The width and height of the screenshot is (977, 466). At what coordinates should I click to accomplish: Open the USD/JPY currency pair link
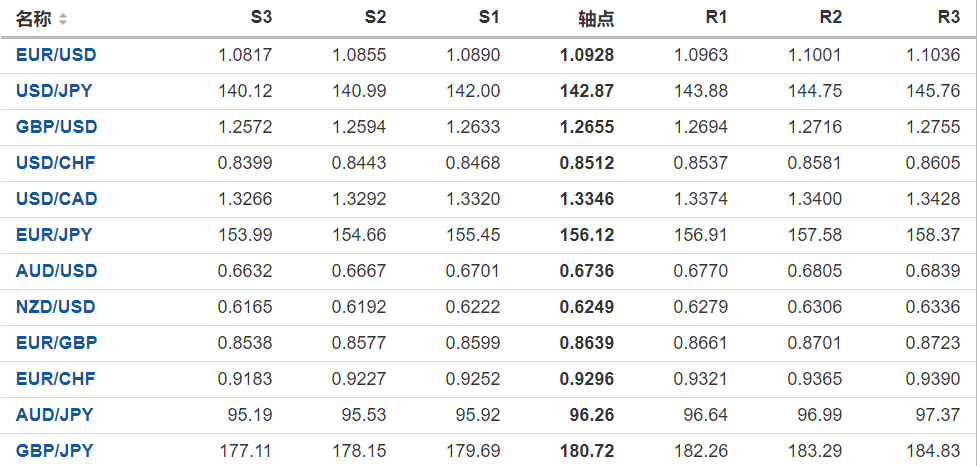pos(54,91)
